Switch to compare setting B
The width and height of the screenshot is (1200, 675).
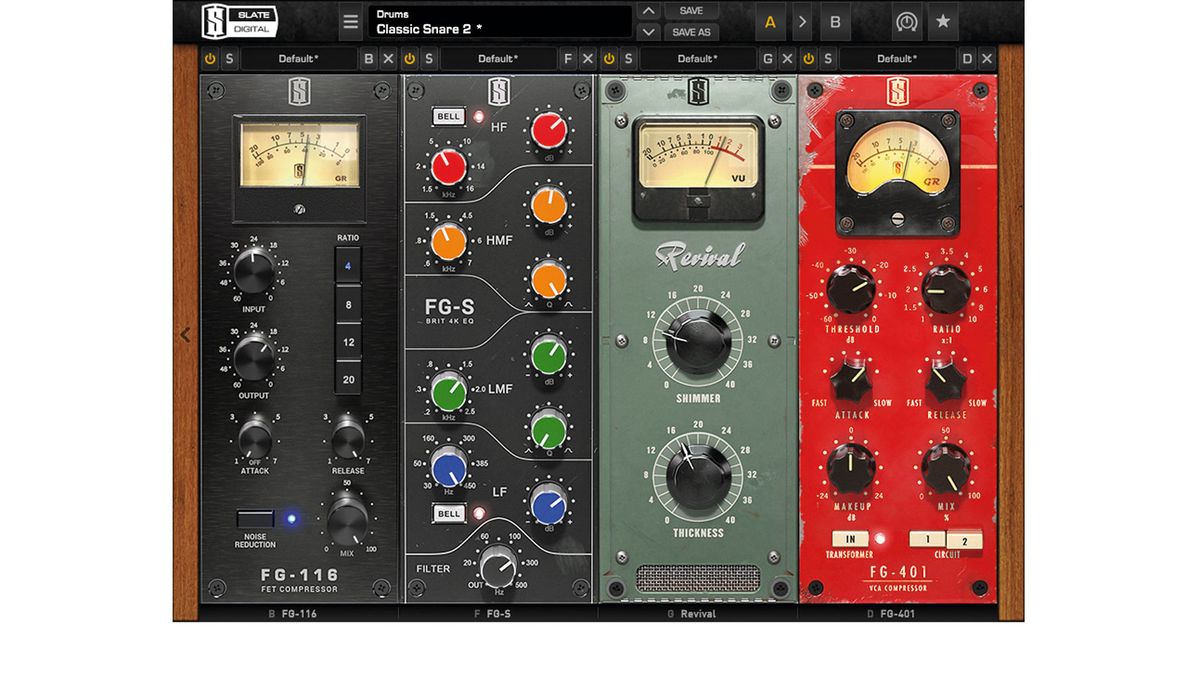[x=837, y=22]
